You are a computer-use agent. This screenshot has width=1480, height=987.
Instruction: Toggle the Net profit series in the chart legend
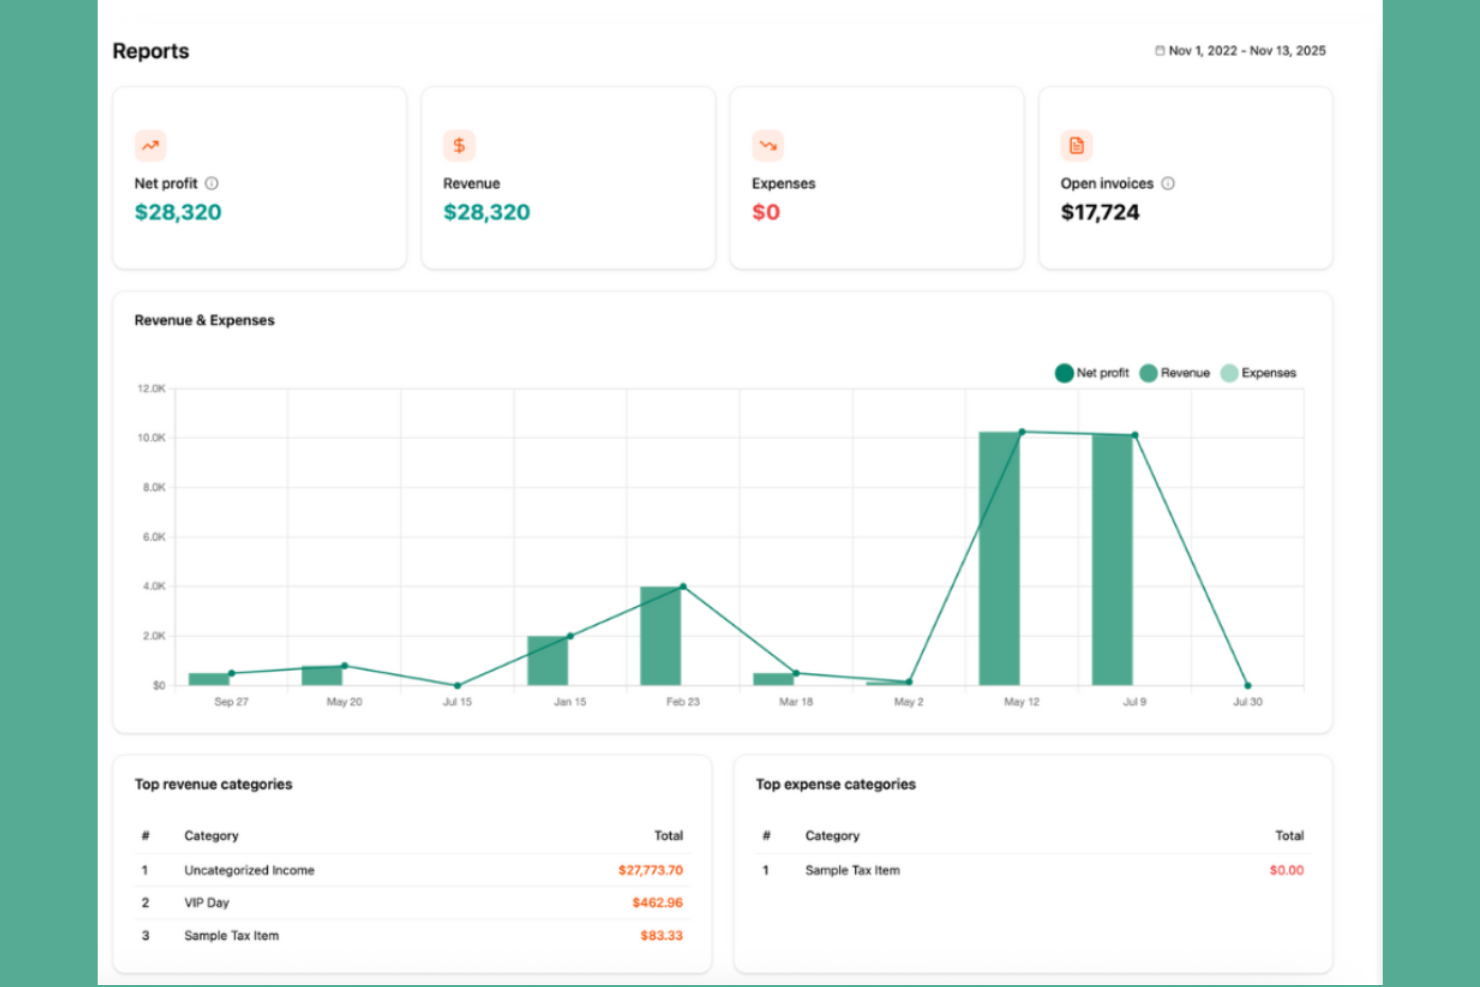(x=1102, y=372)
